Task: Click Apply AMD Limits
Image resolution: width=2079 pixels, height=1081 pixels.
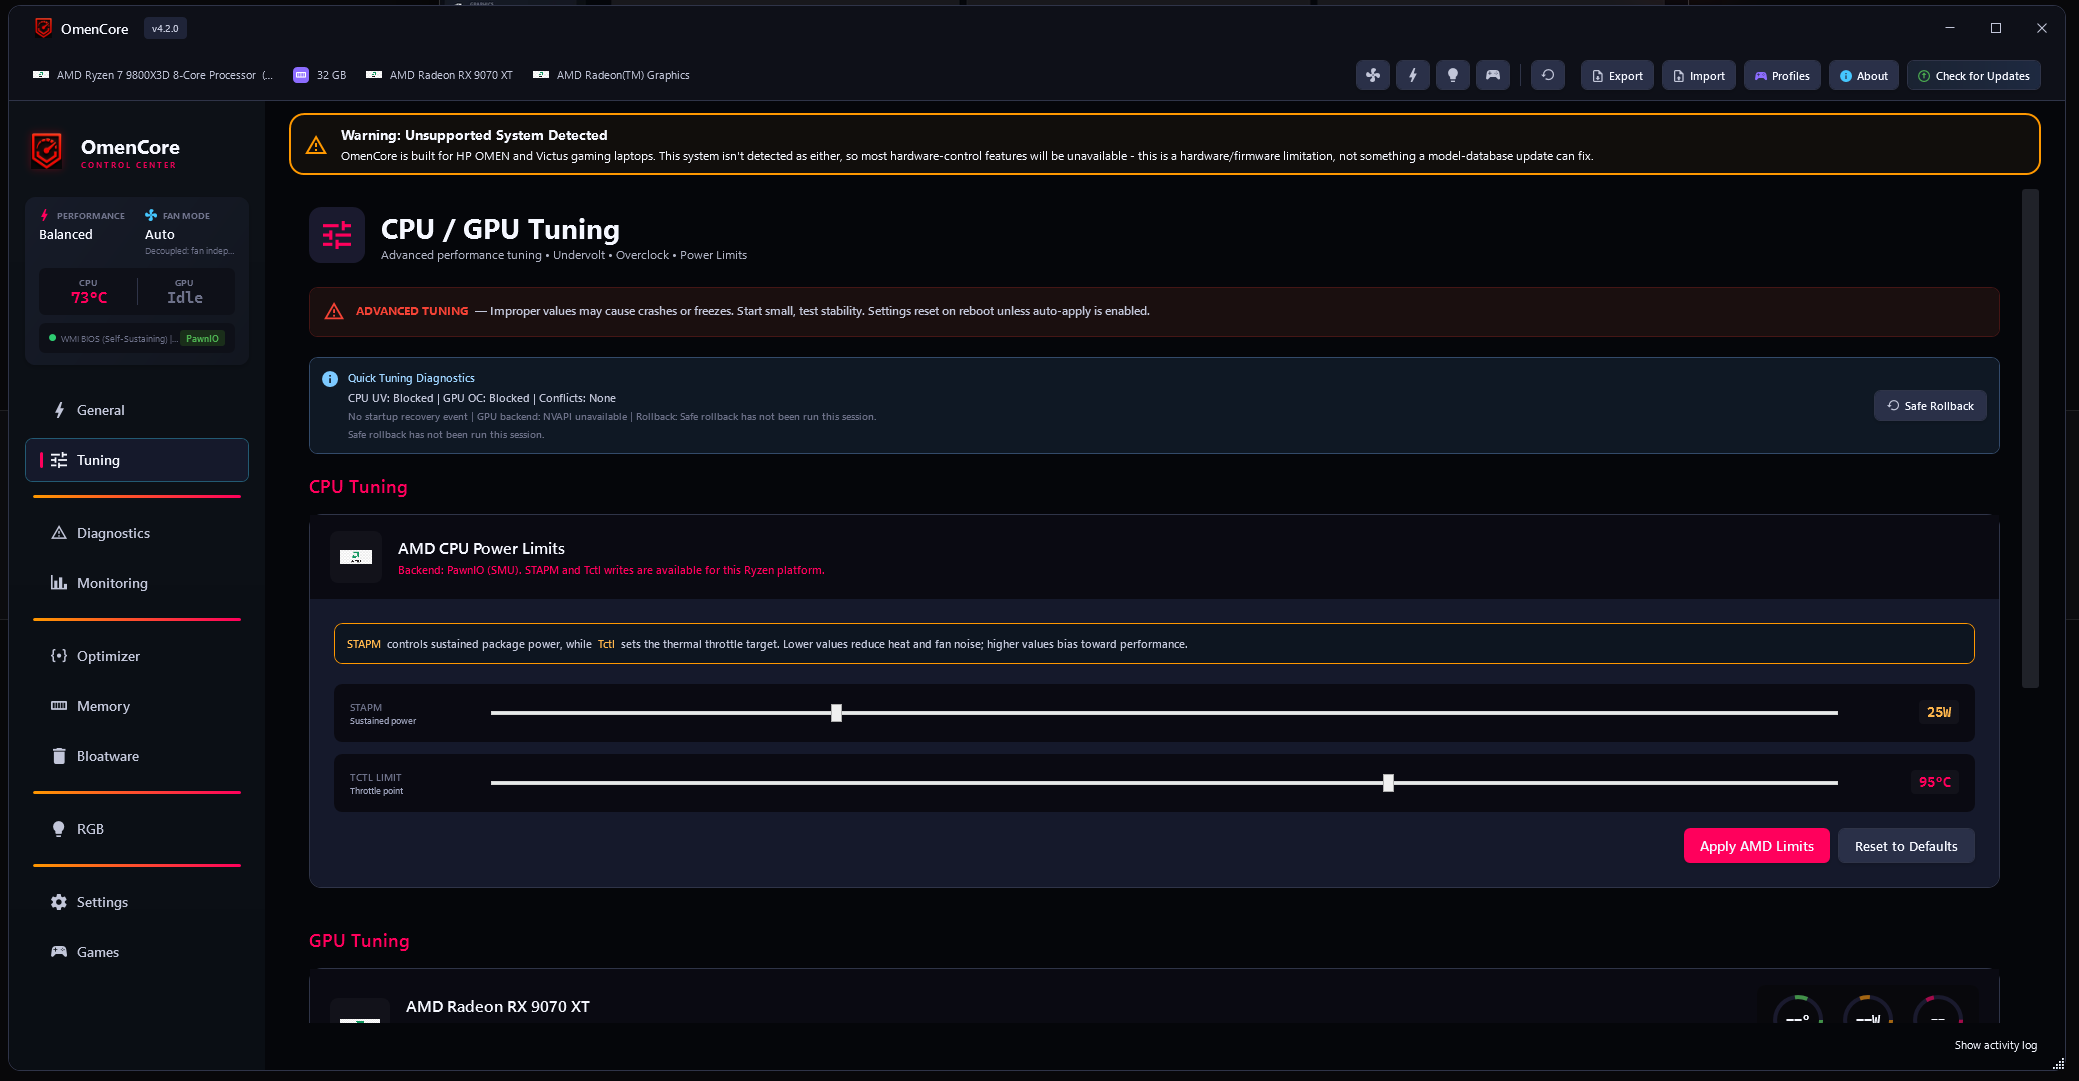Action: (1757, 846)
